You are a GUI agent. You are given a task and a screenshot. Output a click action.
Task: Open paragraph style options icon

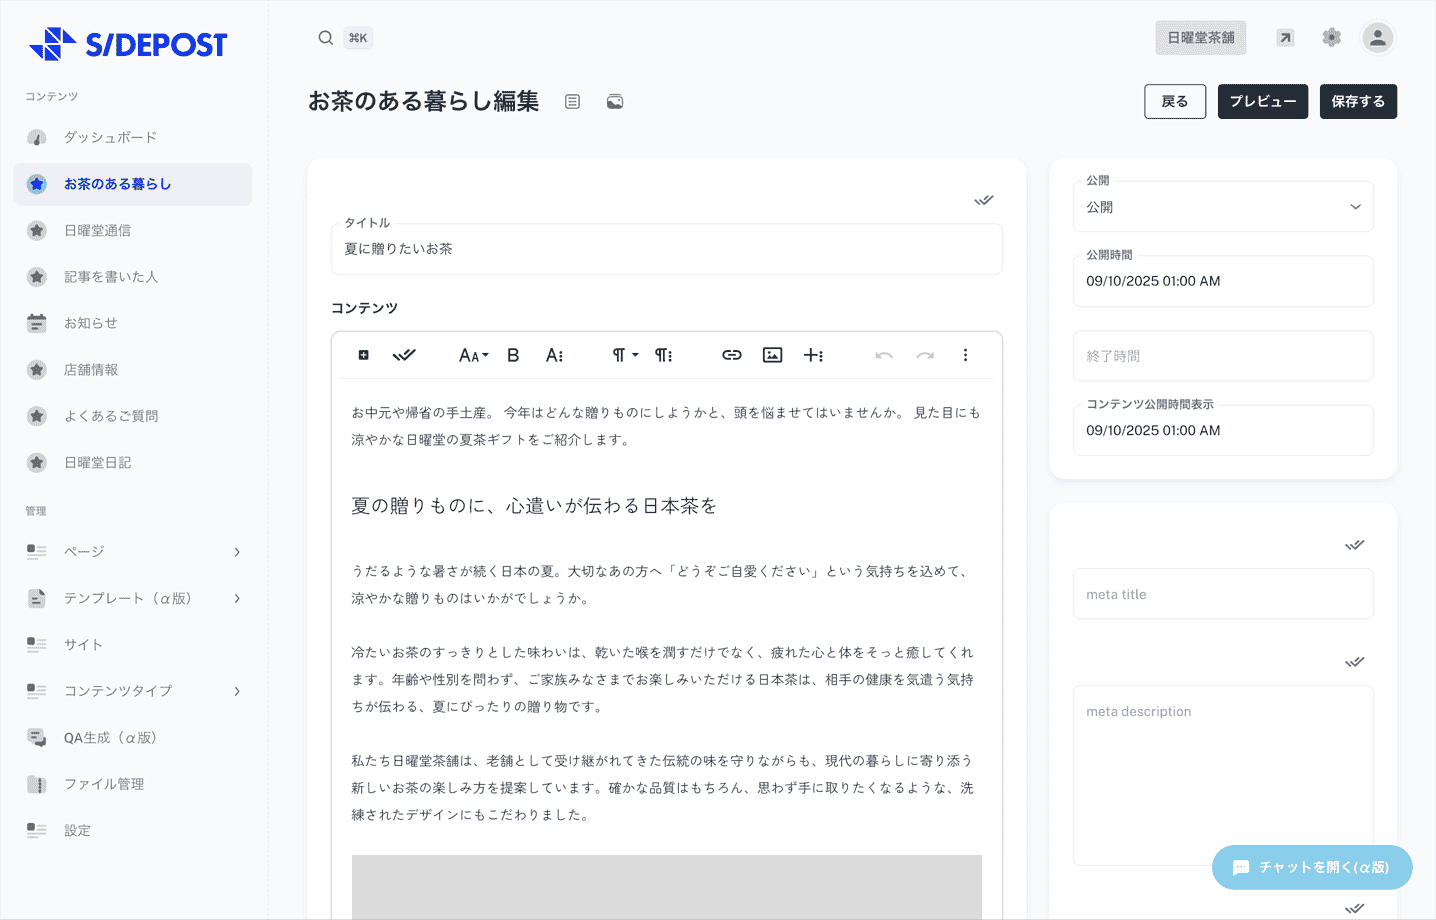[664, 355]
